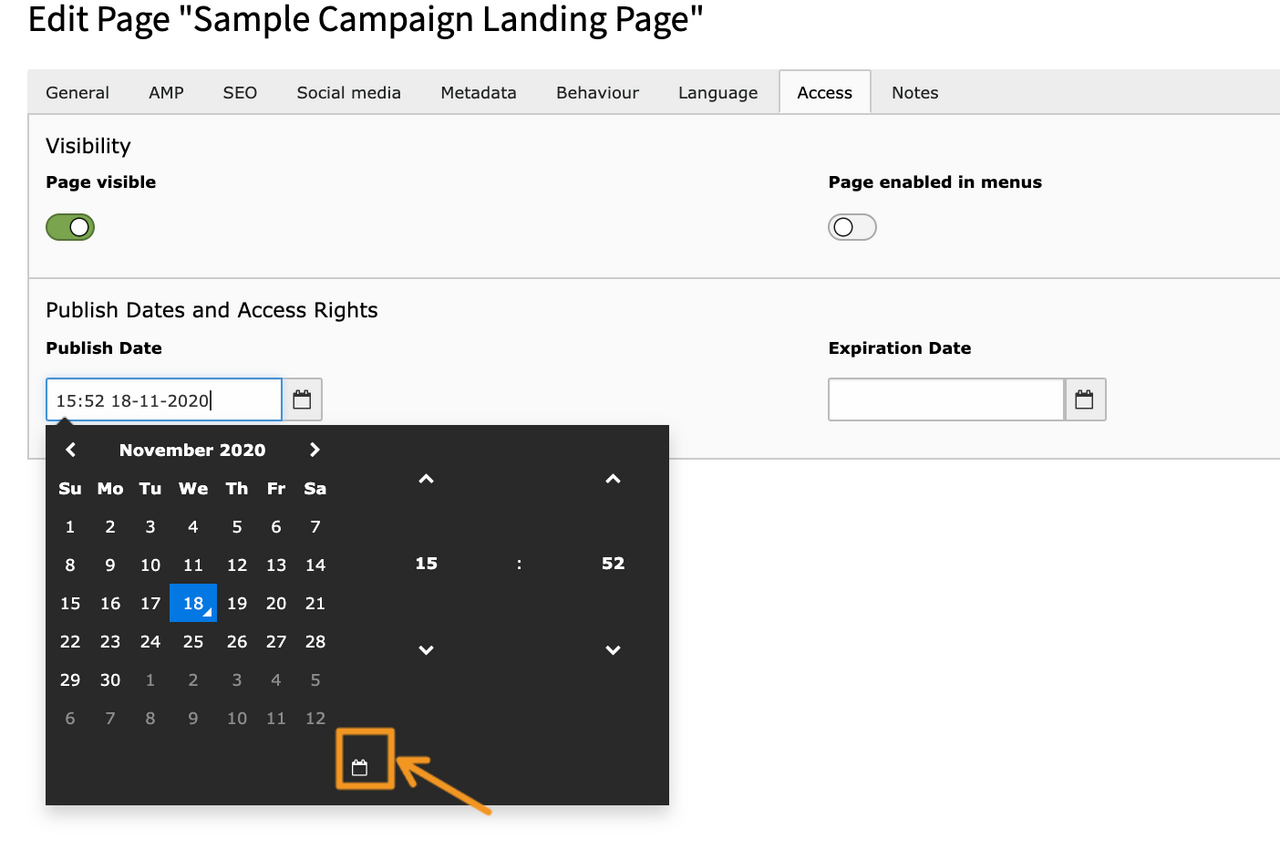Screen dimensions: 1280x850
Task: Go to next month in calendar
Action: 314,449
